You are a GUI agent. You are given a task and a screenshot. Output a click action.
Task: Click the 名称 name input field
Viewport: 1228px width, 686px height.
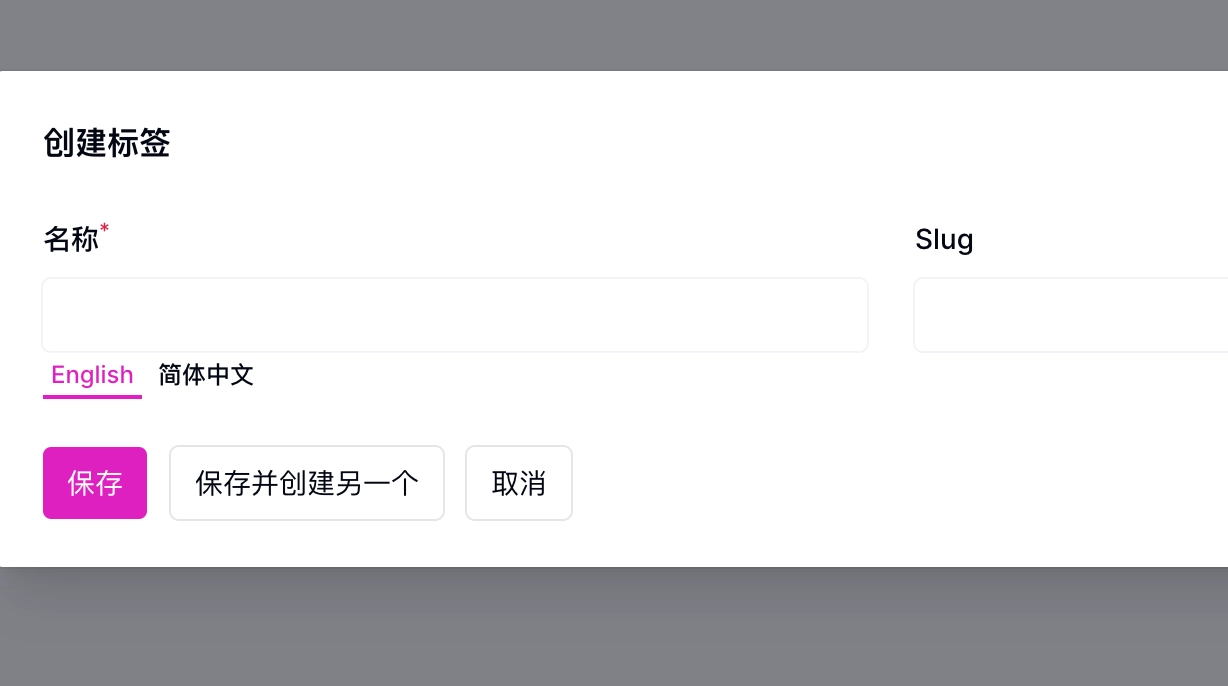(455, 315)
